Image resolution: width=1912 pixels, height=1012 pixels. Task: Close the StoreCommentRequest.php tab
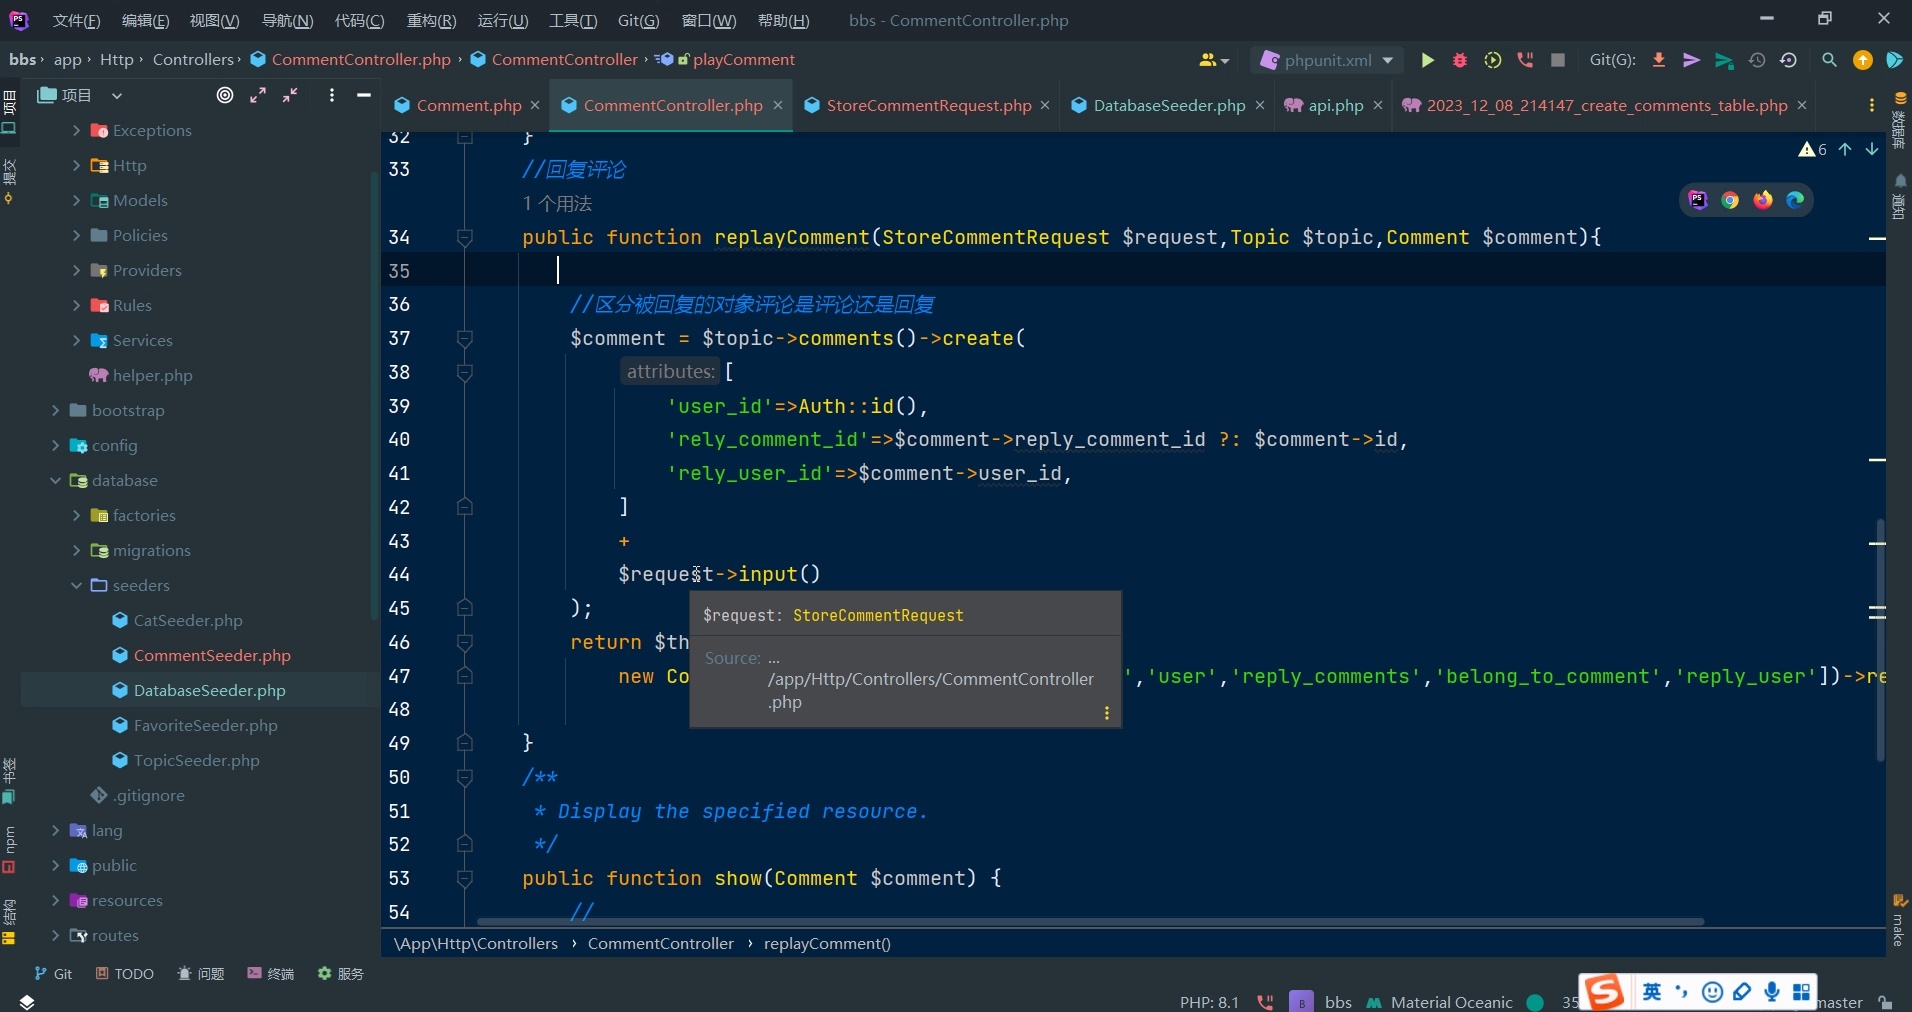[1045, 105]
